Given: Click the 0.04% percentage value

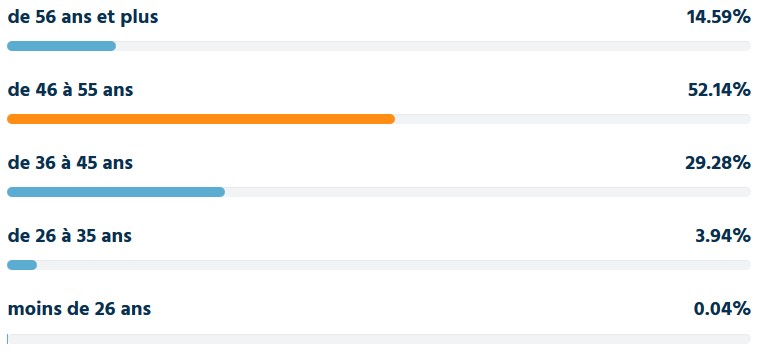Looking at the screenshot, I should 722,309.
